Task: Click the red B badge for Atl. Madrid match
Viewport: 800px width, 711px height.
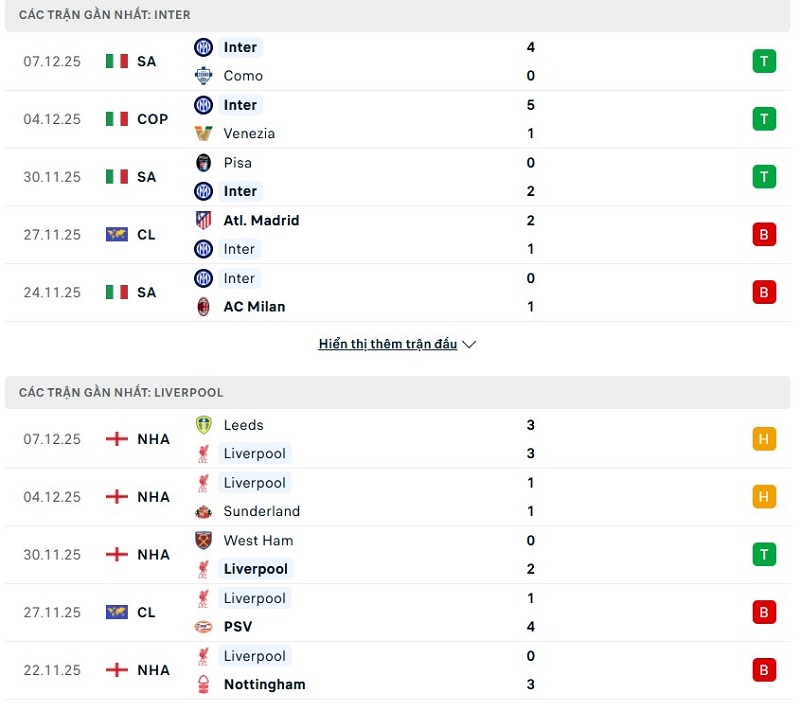Action: pos(764,235)
